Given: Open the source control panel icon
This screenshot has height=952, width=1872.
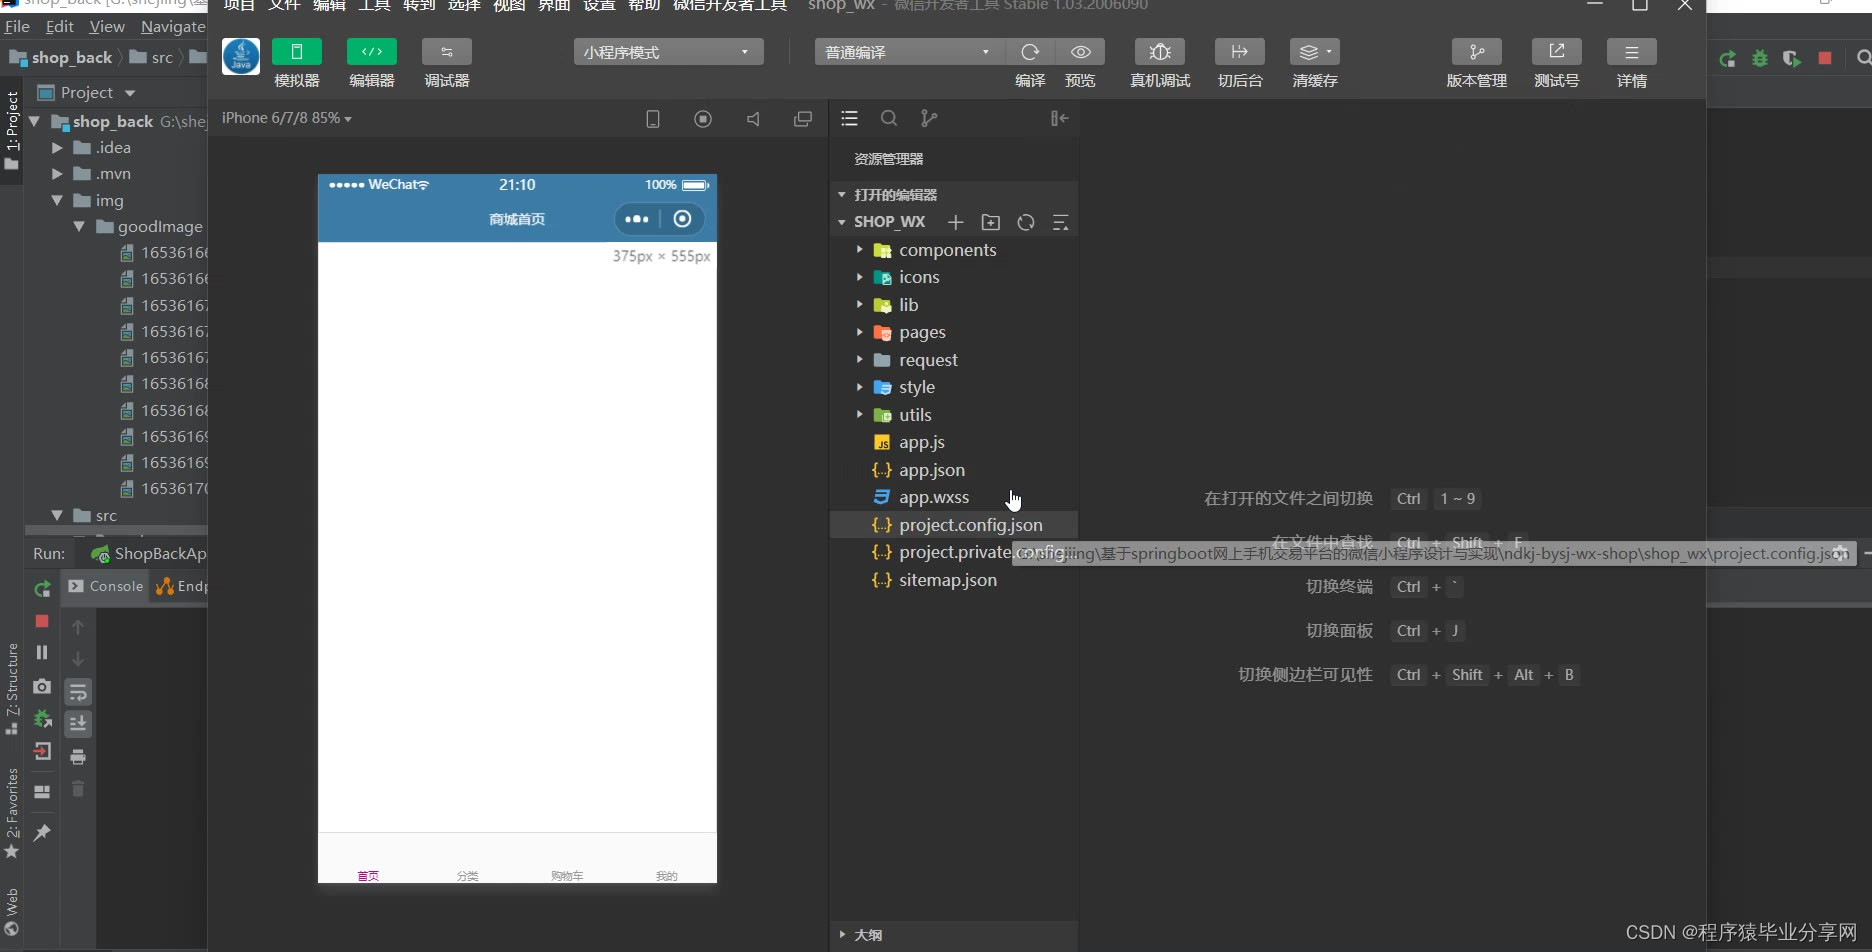Looking at the screenshot, I should pos(929,119).
